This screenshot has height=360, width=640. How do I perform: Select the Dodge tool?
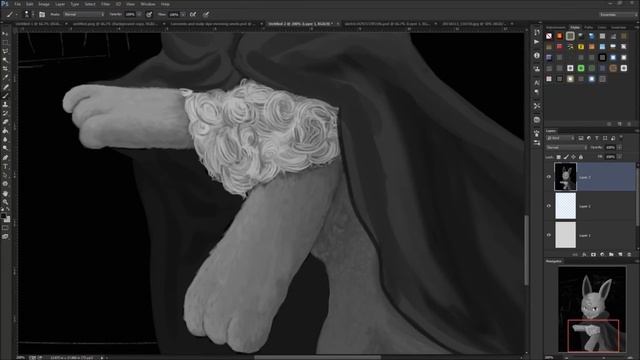[5, 149]
